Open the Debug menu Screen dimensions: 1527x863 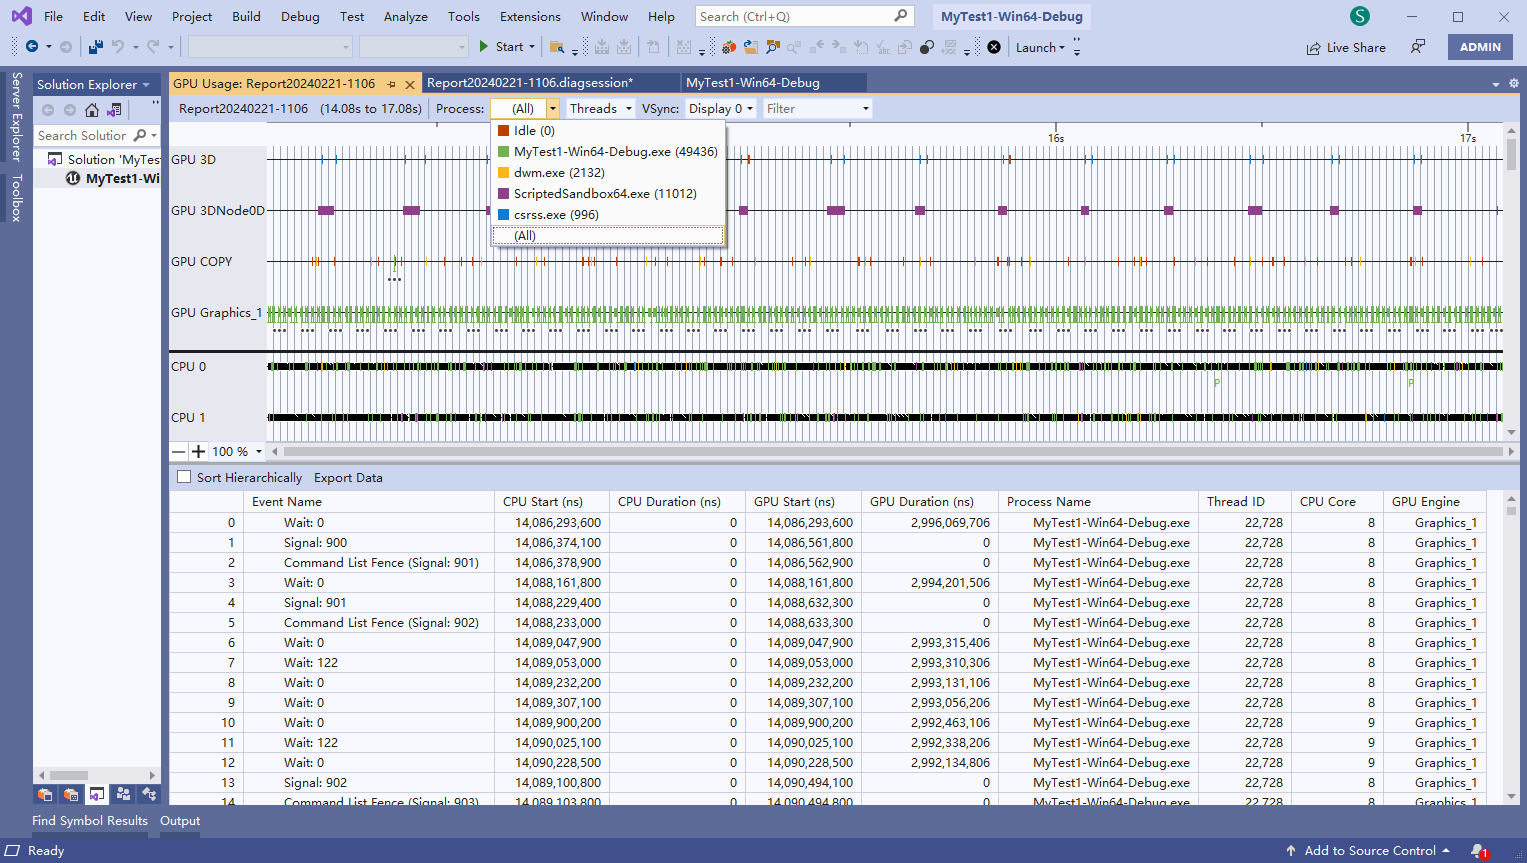(300, 16)
